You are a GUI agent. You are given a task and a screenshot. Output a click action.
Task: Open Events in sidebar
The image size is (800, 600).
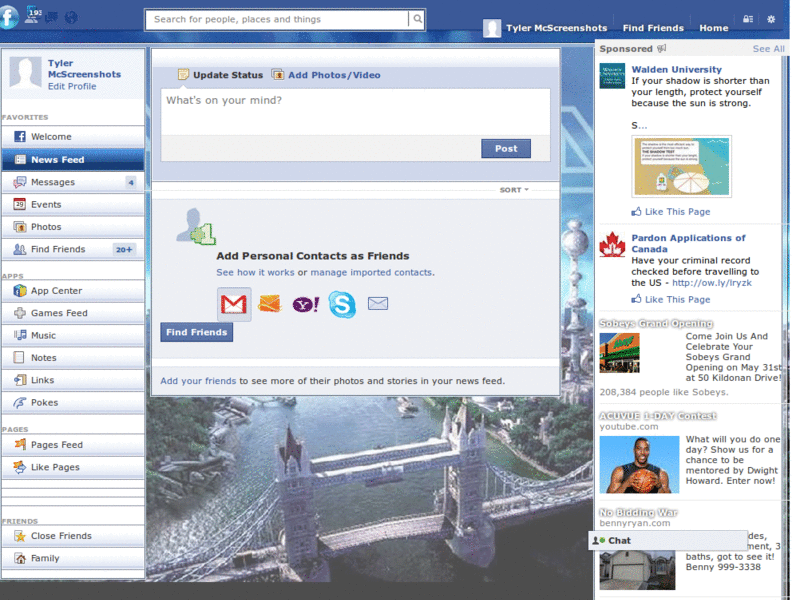pyautogui.click(x=73, y=204)
